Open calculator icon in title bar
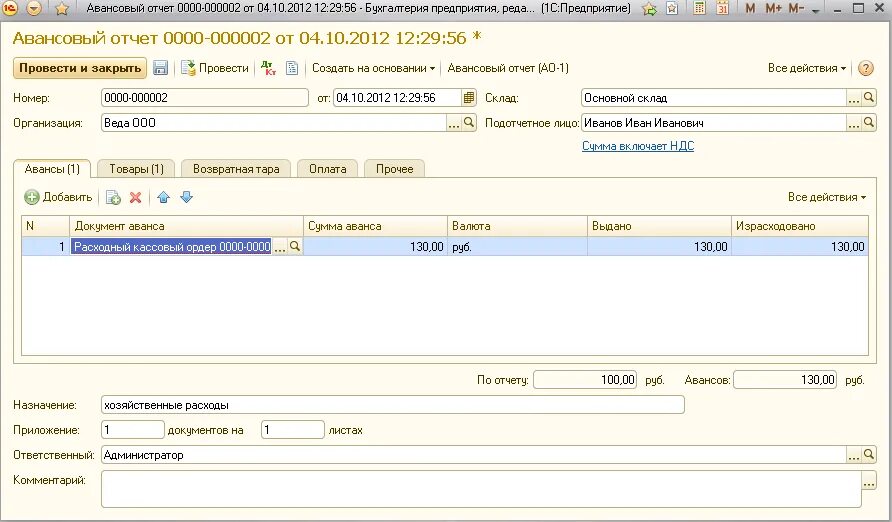This screenshot has width=892, height=522. 700,9
